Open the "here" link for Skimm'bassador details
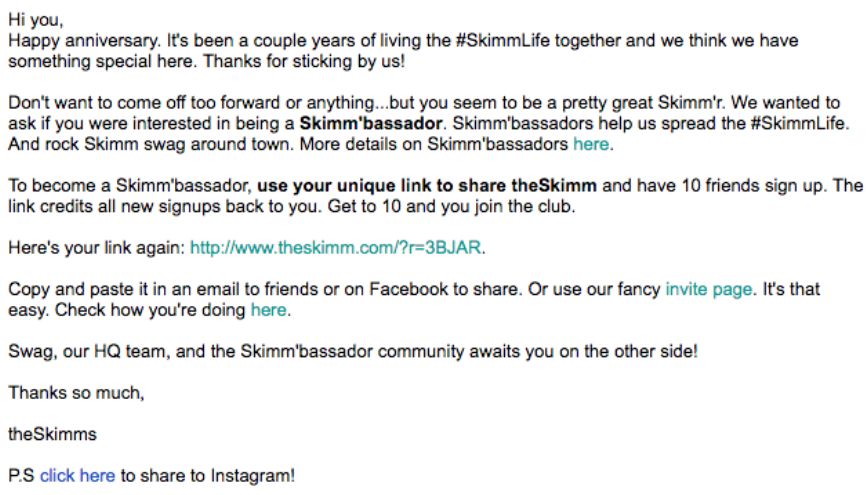868x495 pixels. point(590,144)
